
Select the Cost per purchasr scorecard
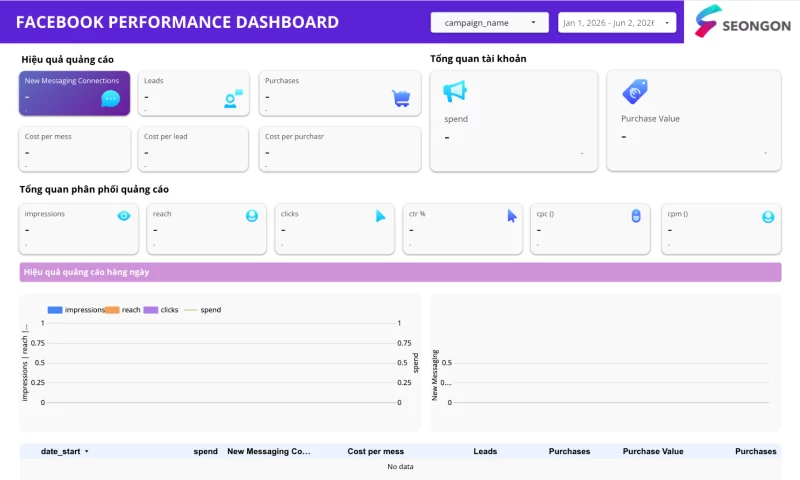[340, 149]
